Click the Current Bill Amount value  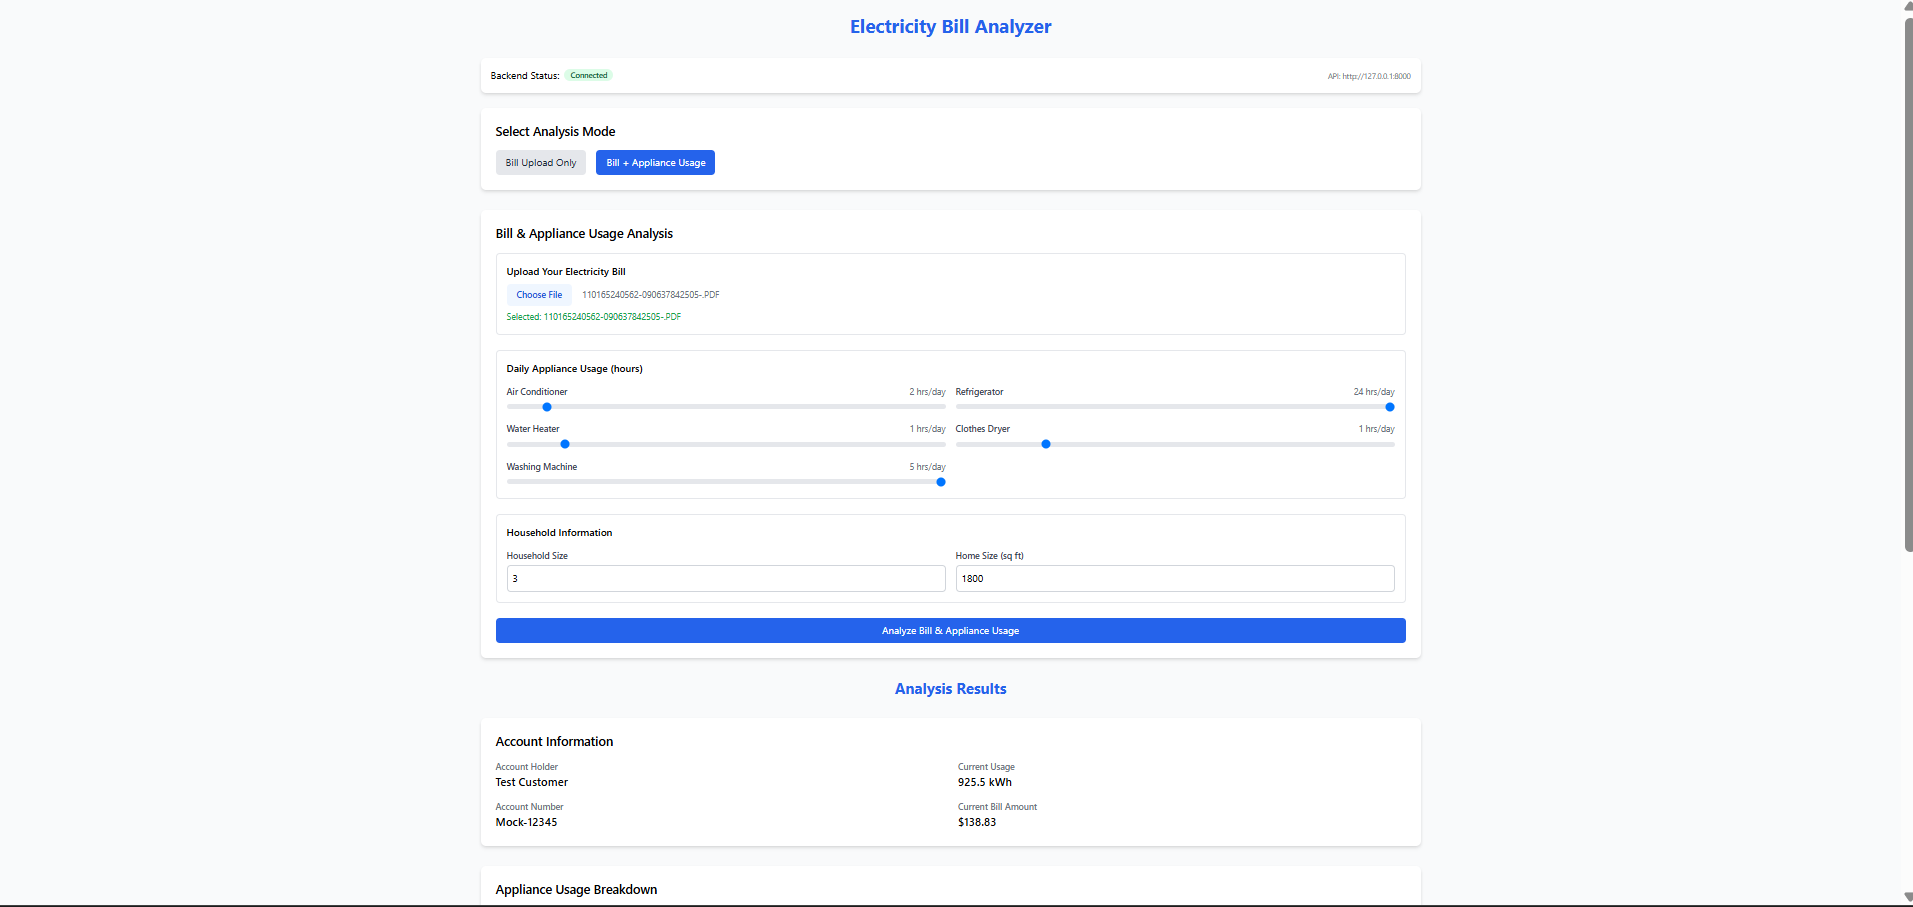[976, 821]
